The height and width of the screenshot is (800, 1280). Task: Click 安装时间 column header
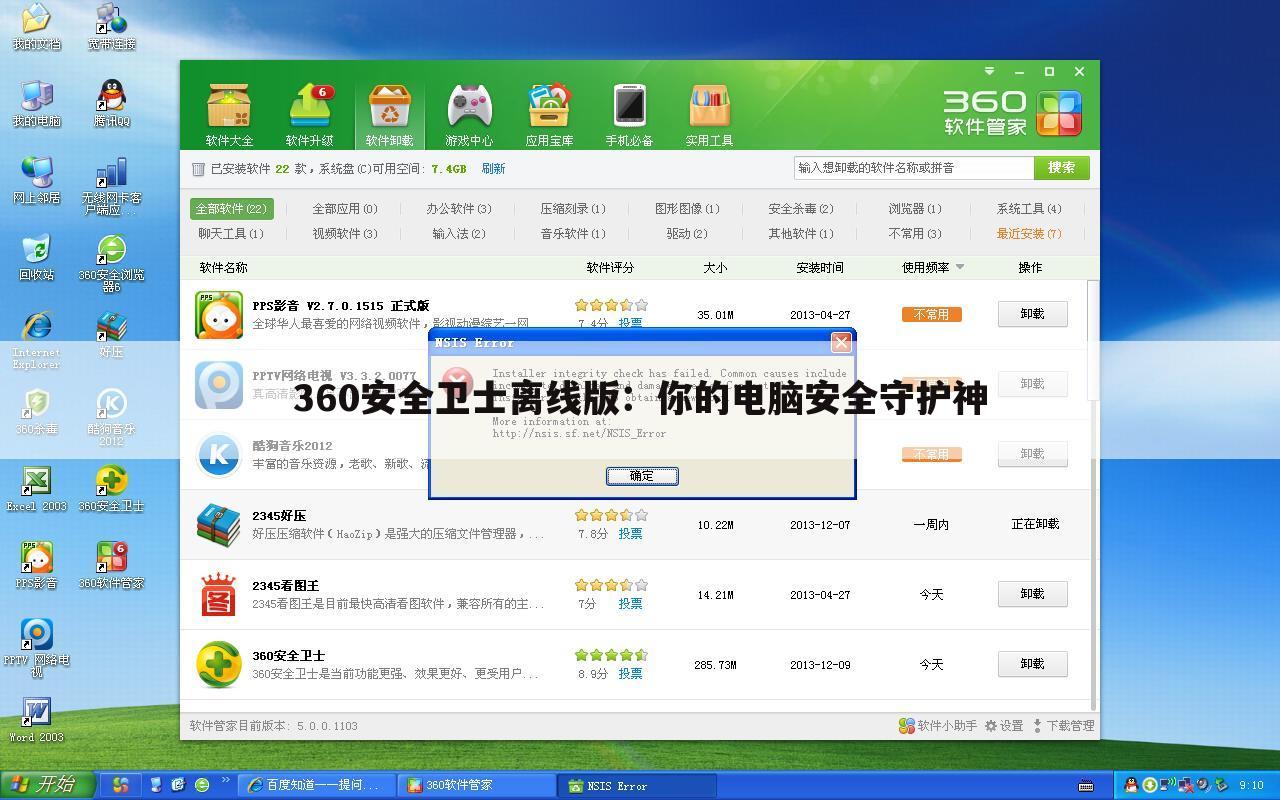(x=820, y=268)
